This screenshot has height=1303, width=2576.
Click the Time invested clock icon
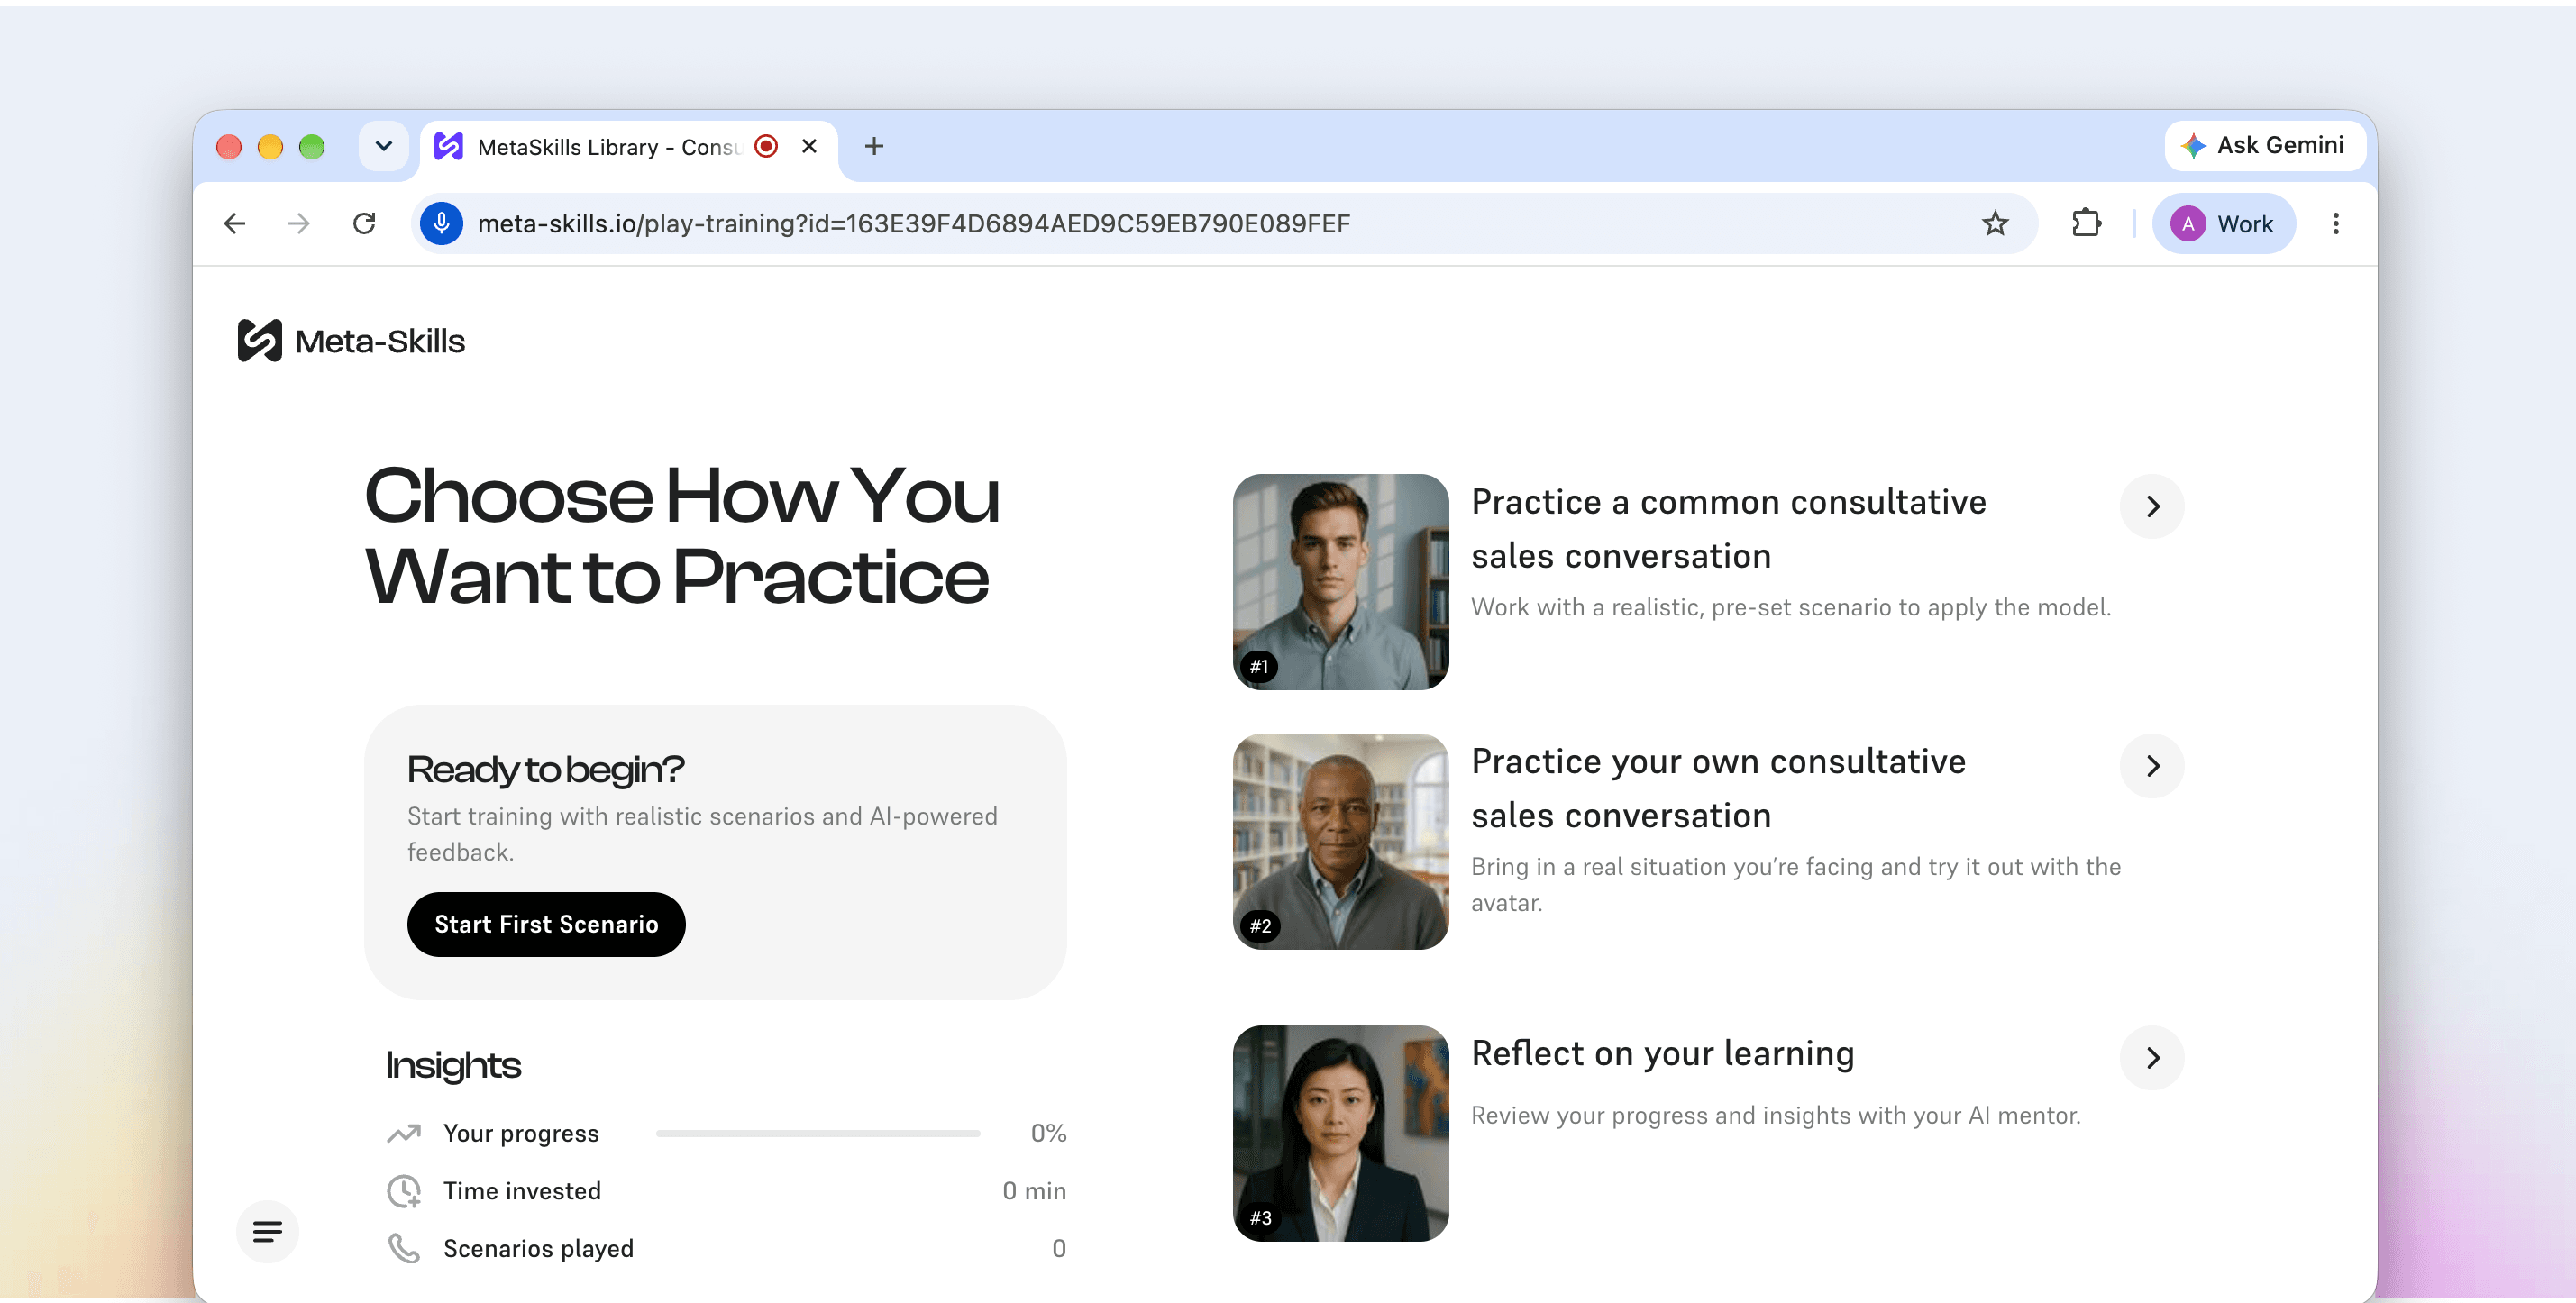tap(404, 1191)
